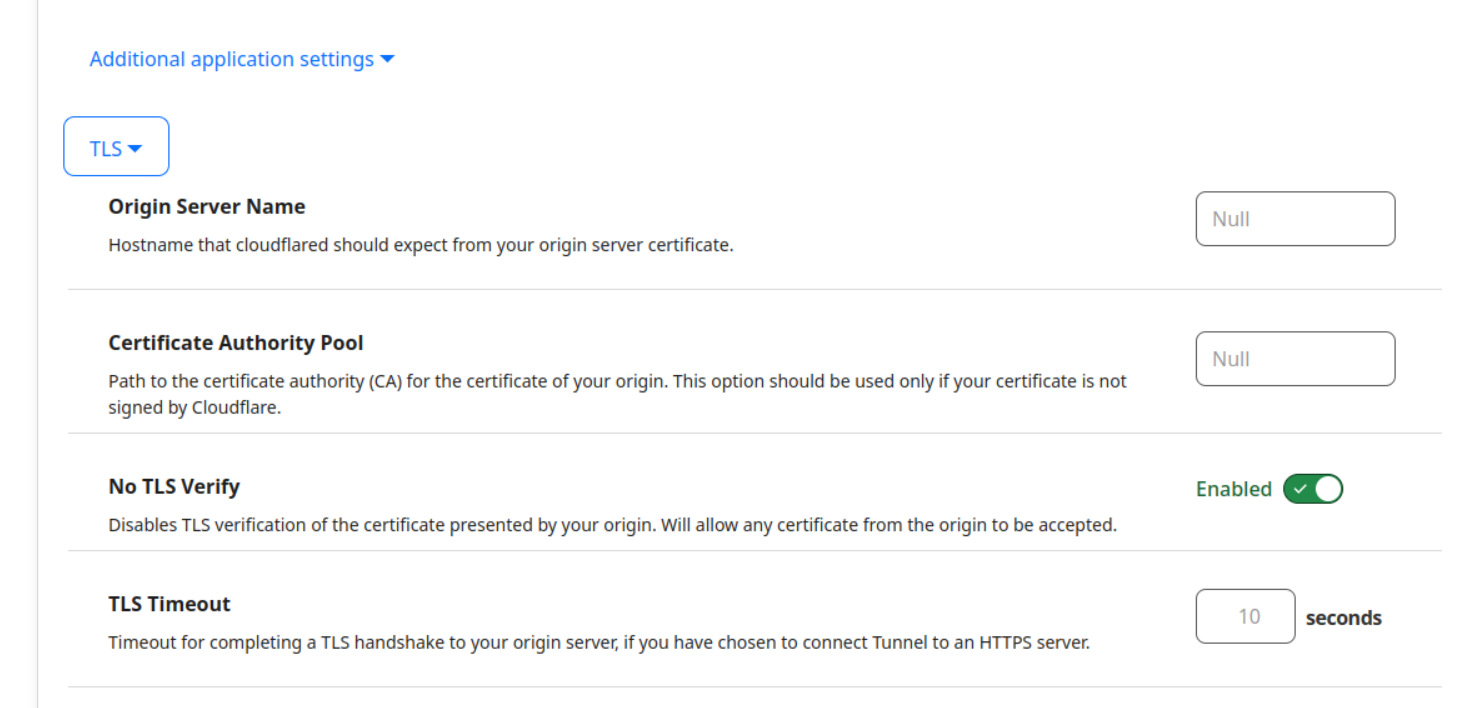Viewport: 1467px width, 708px height.
Task: Click the TLS Timeout heading
Action: [x=169, y=604]
